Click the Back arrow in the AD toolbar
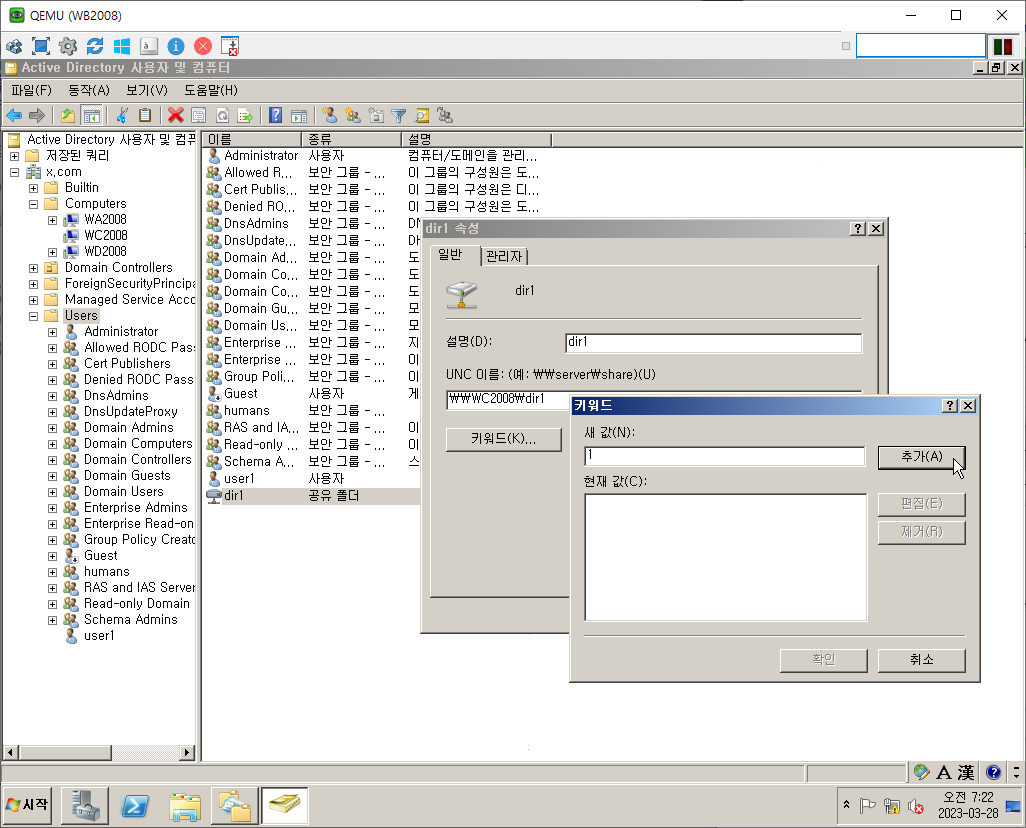Screen dimensions: 1026x828 (x=14, y=116)
